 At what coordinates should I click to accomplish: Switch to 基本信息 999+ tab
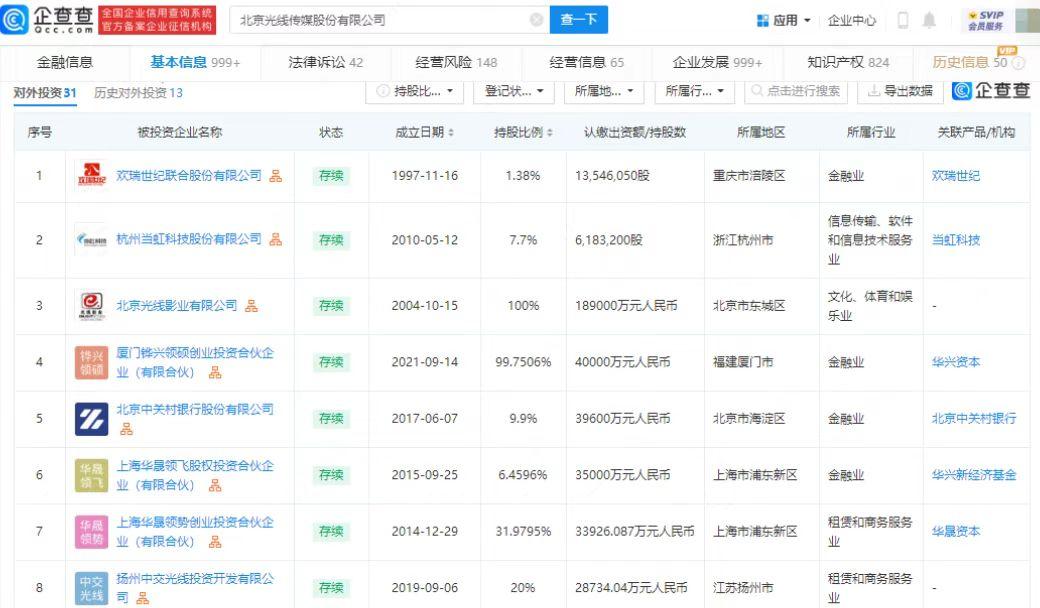click(x=195, y=62)
